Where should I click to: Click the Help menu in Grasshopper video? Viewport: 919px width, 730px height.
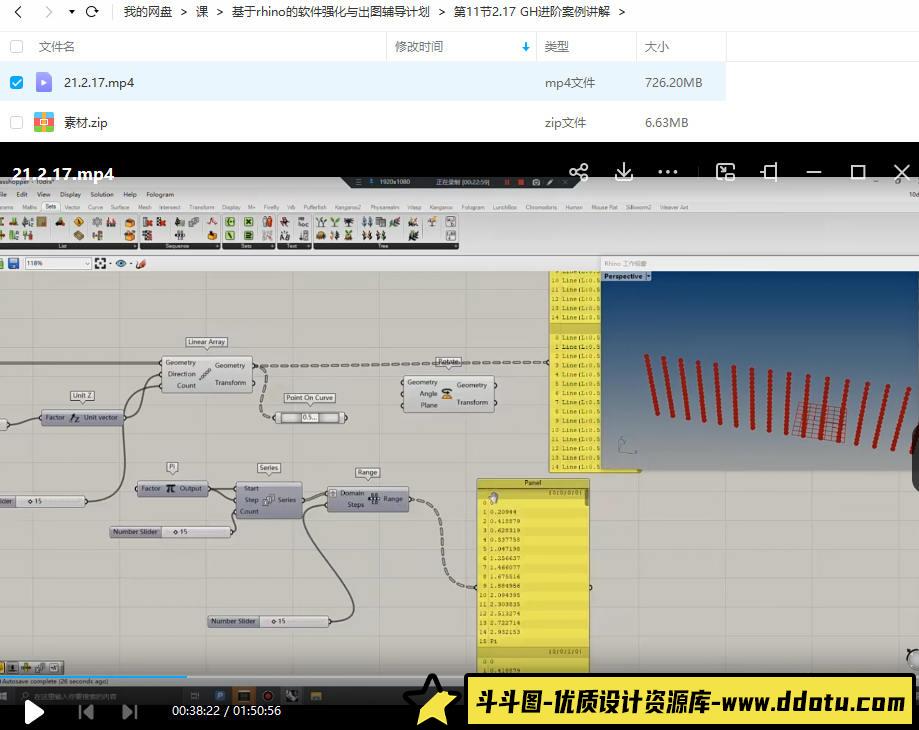(130, 195)
